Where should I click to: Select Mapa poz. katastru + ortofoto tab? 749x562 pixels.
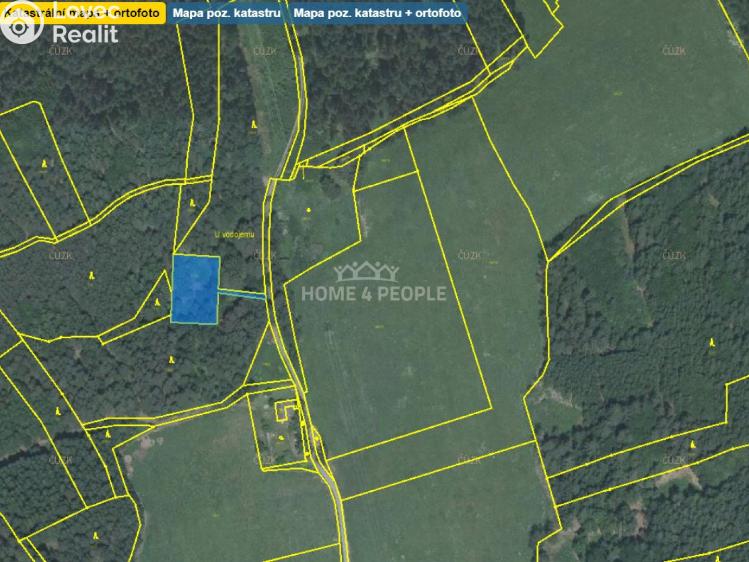pyautogui.click(x=377, y=13)
